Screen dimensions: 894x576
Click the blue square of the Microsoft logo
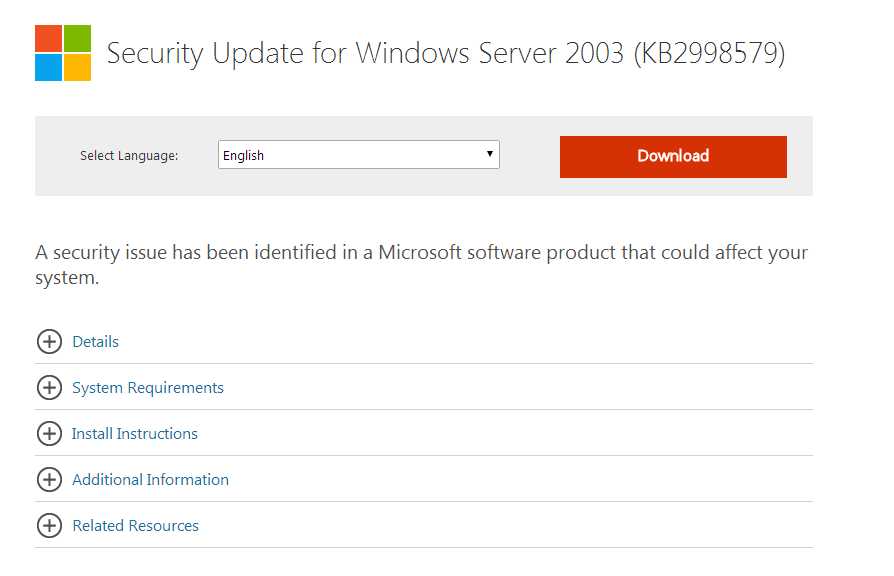pos(48,67)
